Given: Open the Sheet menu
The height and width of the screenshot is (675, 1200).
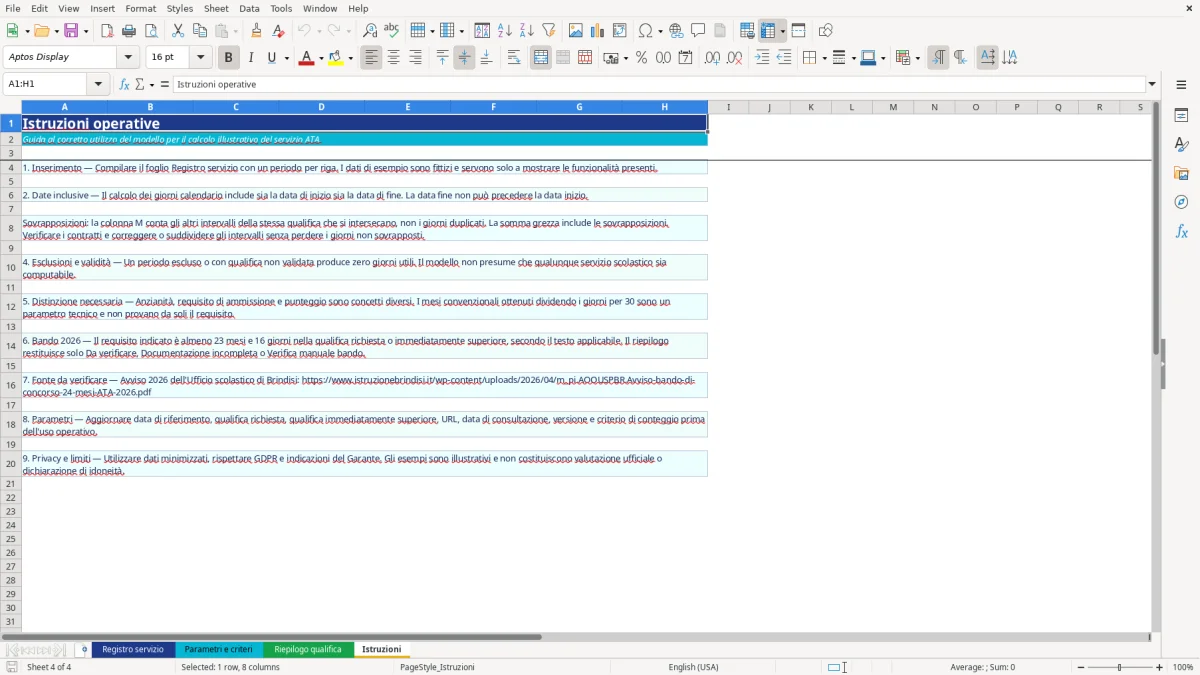Looking at the screenshot, I should 216,8.
